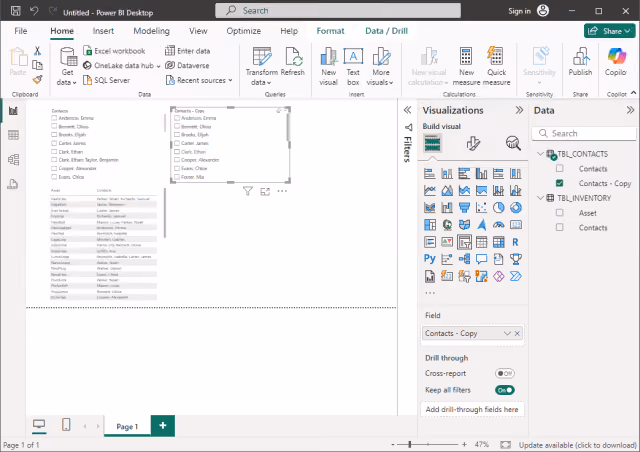Select the Q&A speech bubble visual

(481, 259)
